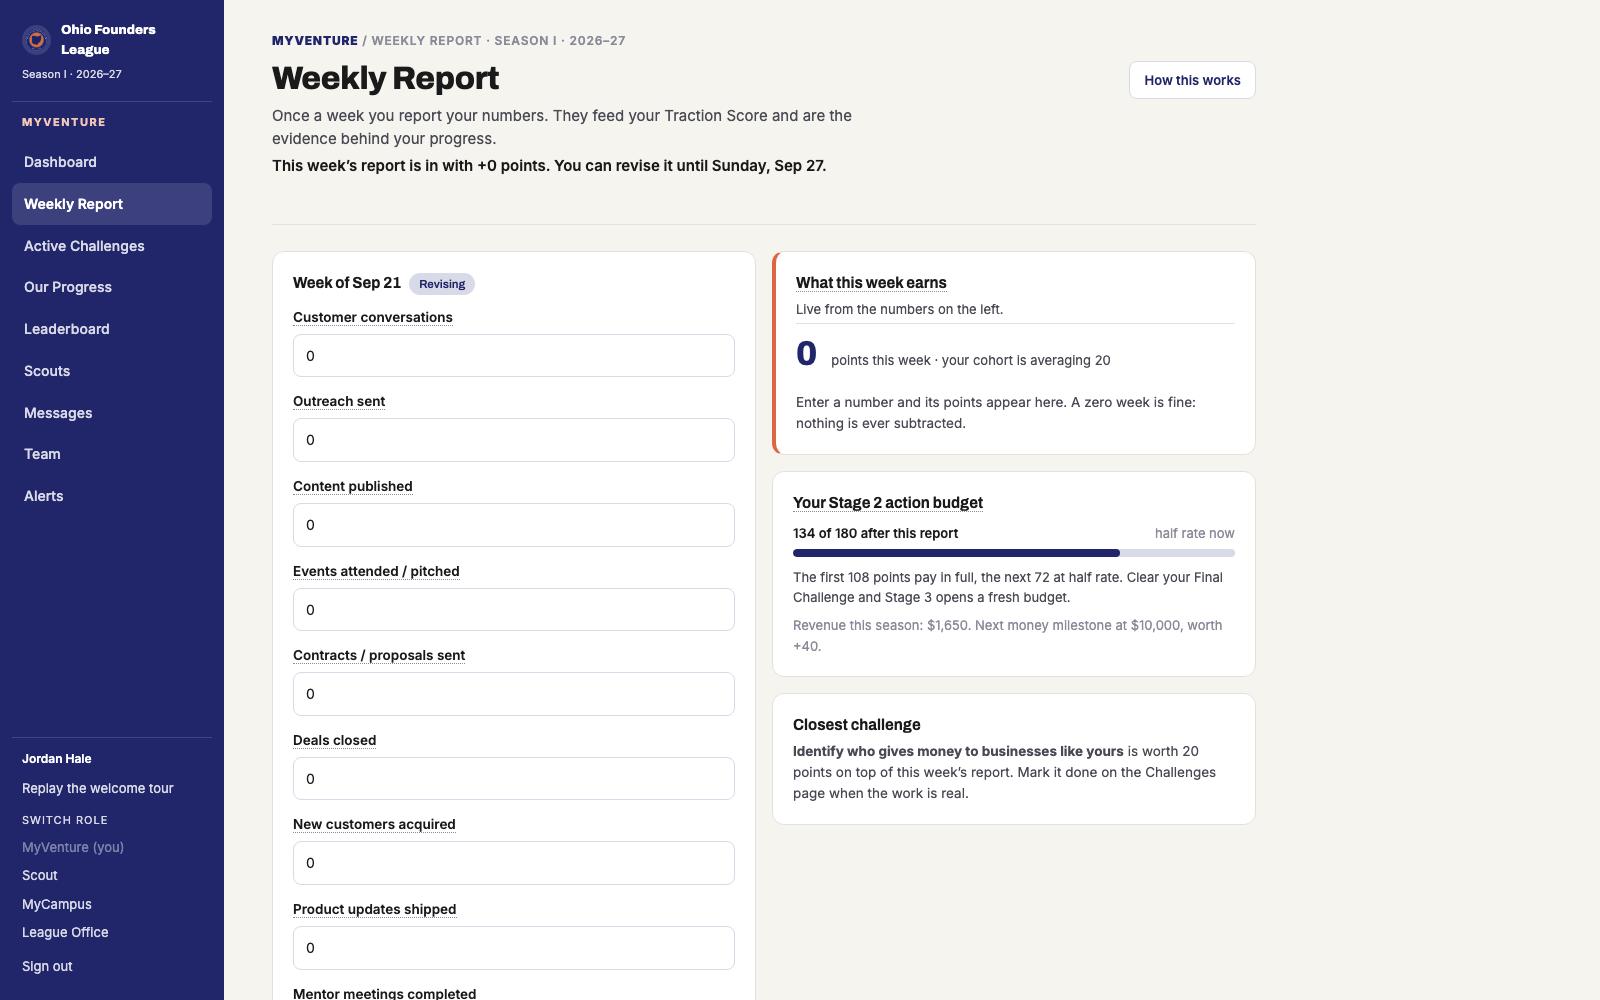Viewport: 1600px width, 1000px height.
Task: Click the Customer conversations label
Action: coord(373,317)
